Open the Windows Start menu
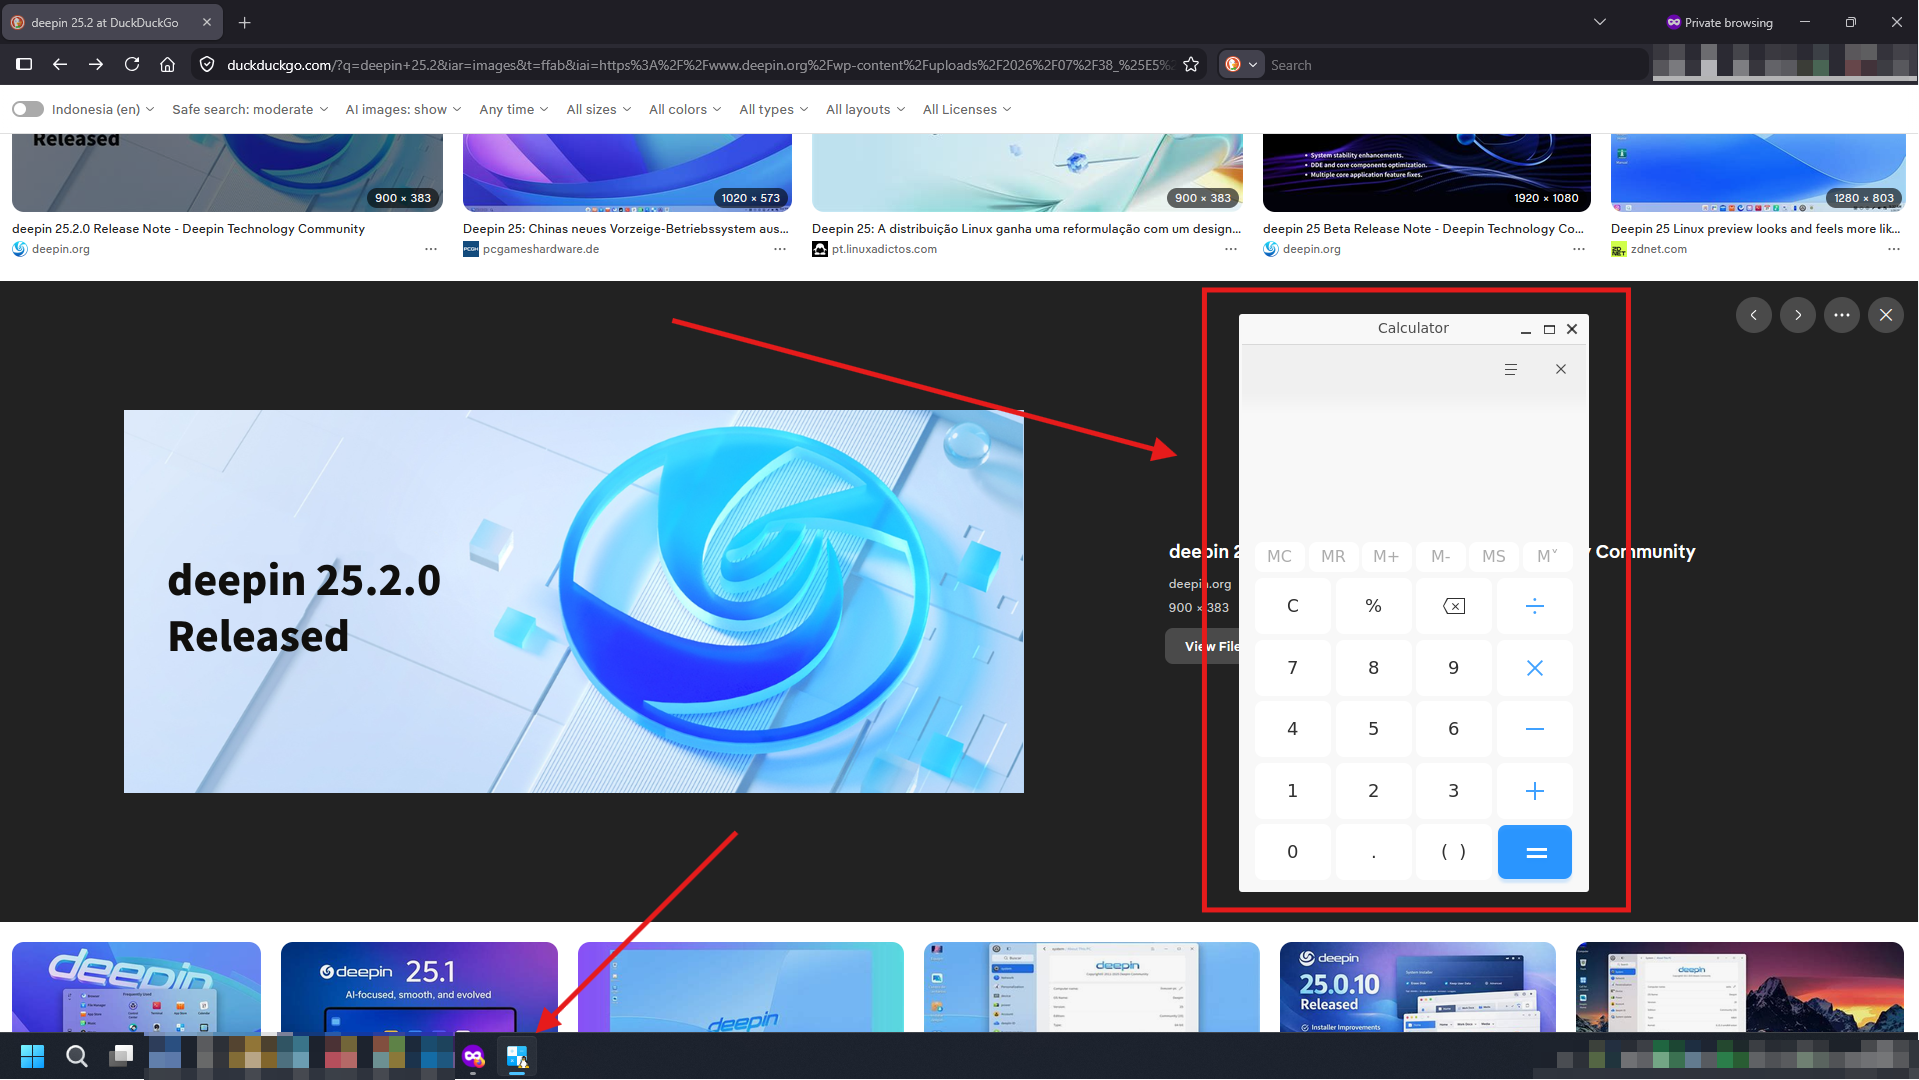This screenshot has height=1080, width=1919. pos(33,1056)
